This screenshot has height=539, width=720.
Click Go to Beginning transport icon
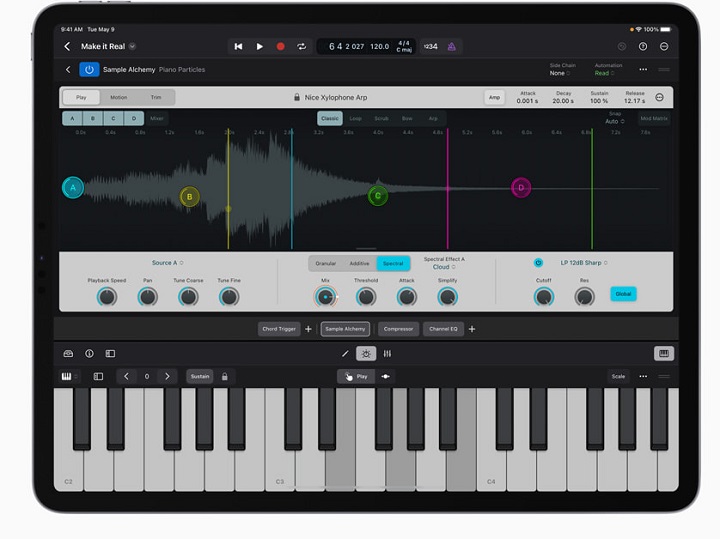(x=239, y=47)
